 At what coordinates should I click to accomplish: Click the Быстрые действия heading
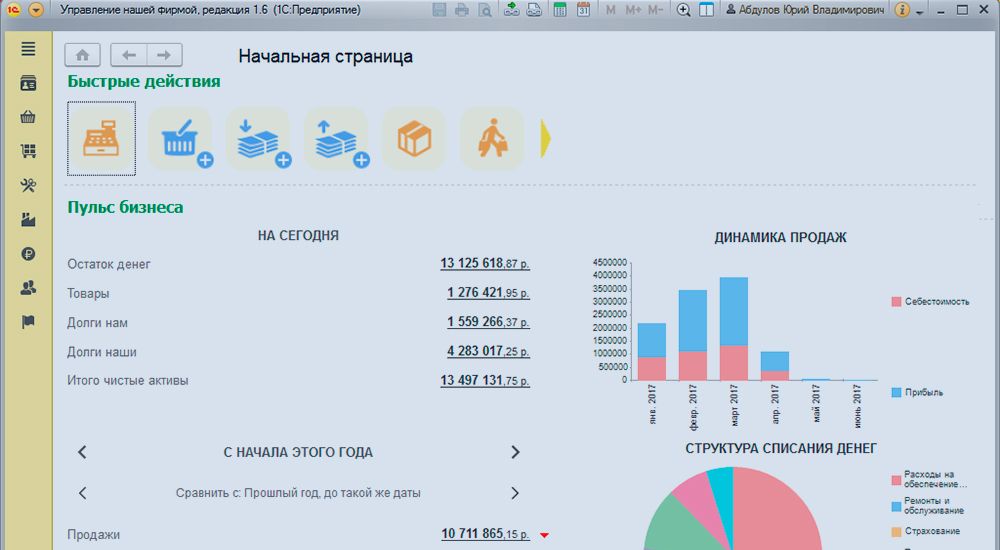(x=144, y=82)
